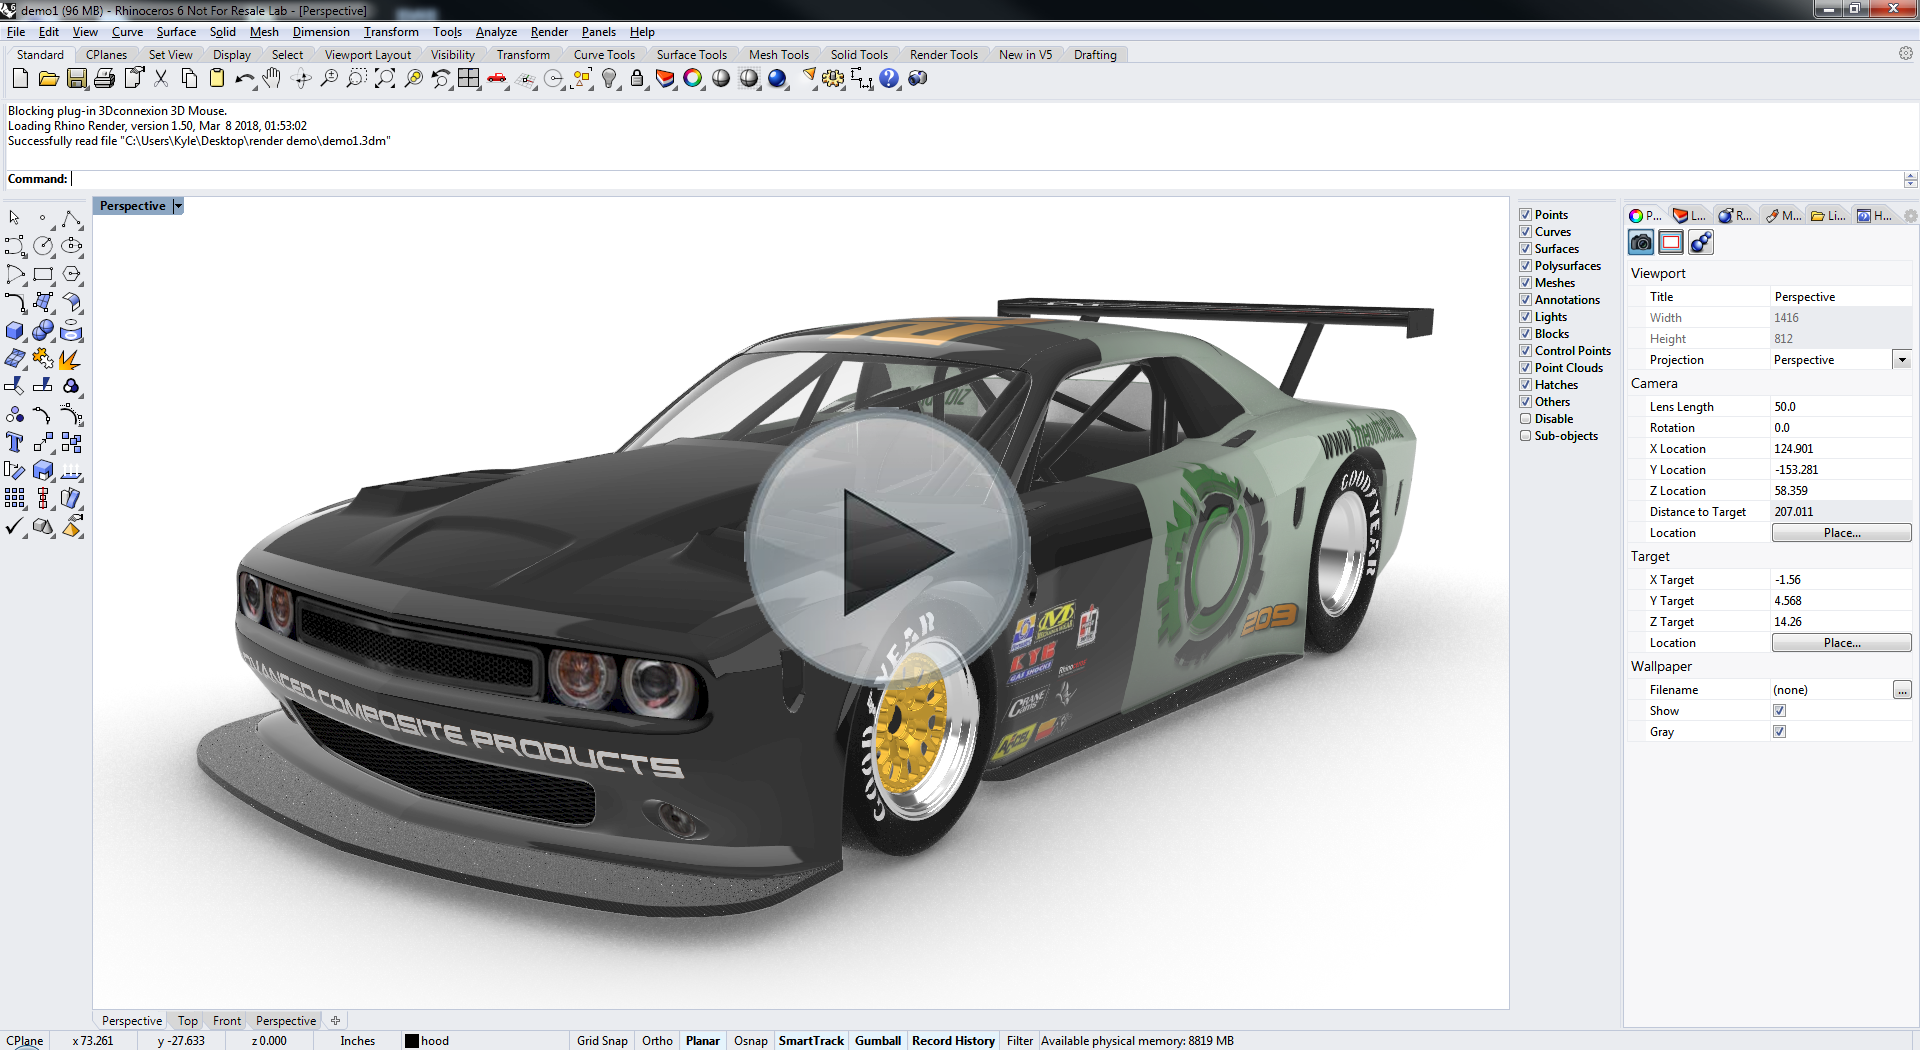This screenshot has width=1920, height=1050.
Task: Switch to the Top viewport tab
Action: click(188, 1021)
